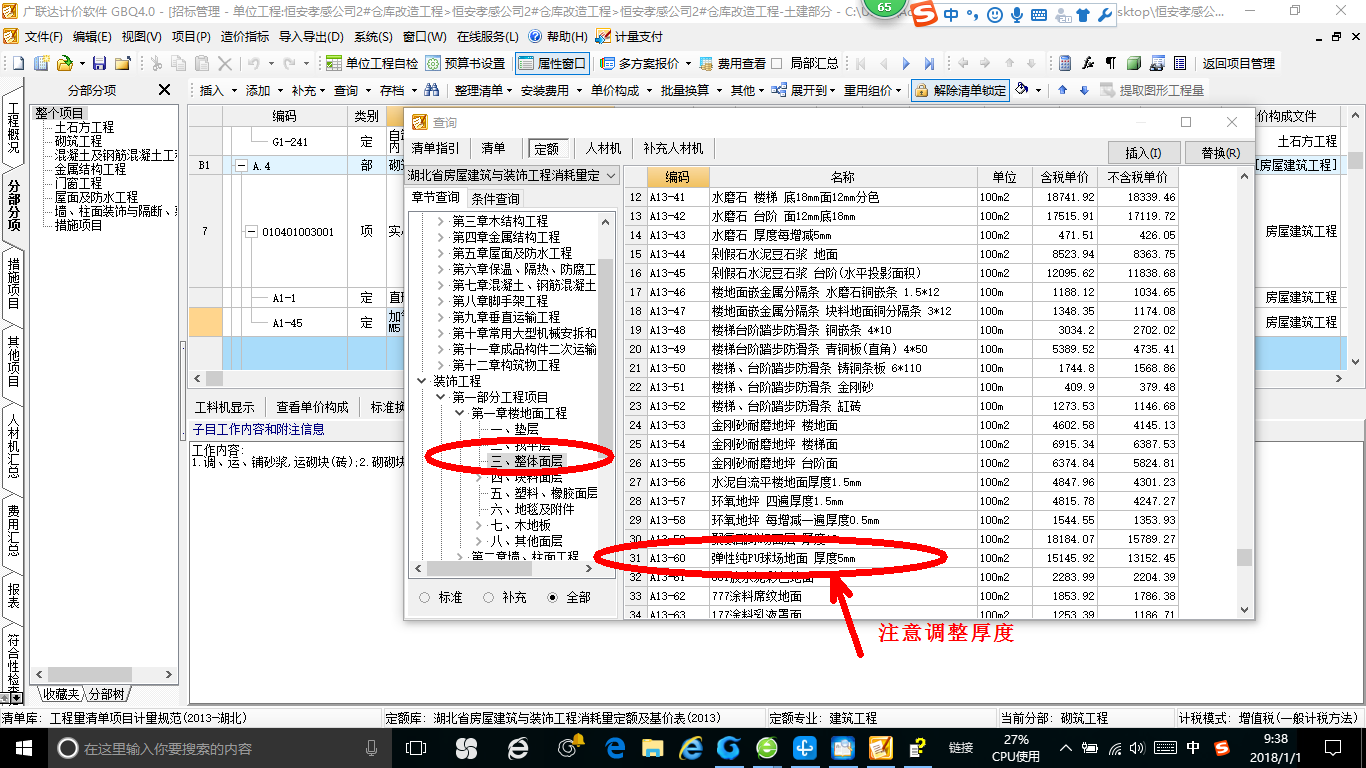1366x768 pixels.
Task: Expand 第三章木结构工程 tree node
Action: click(x=442, y=221)
